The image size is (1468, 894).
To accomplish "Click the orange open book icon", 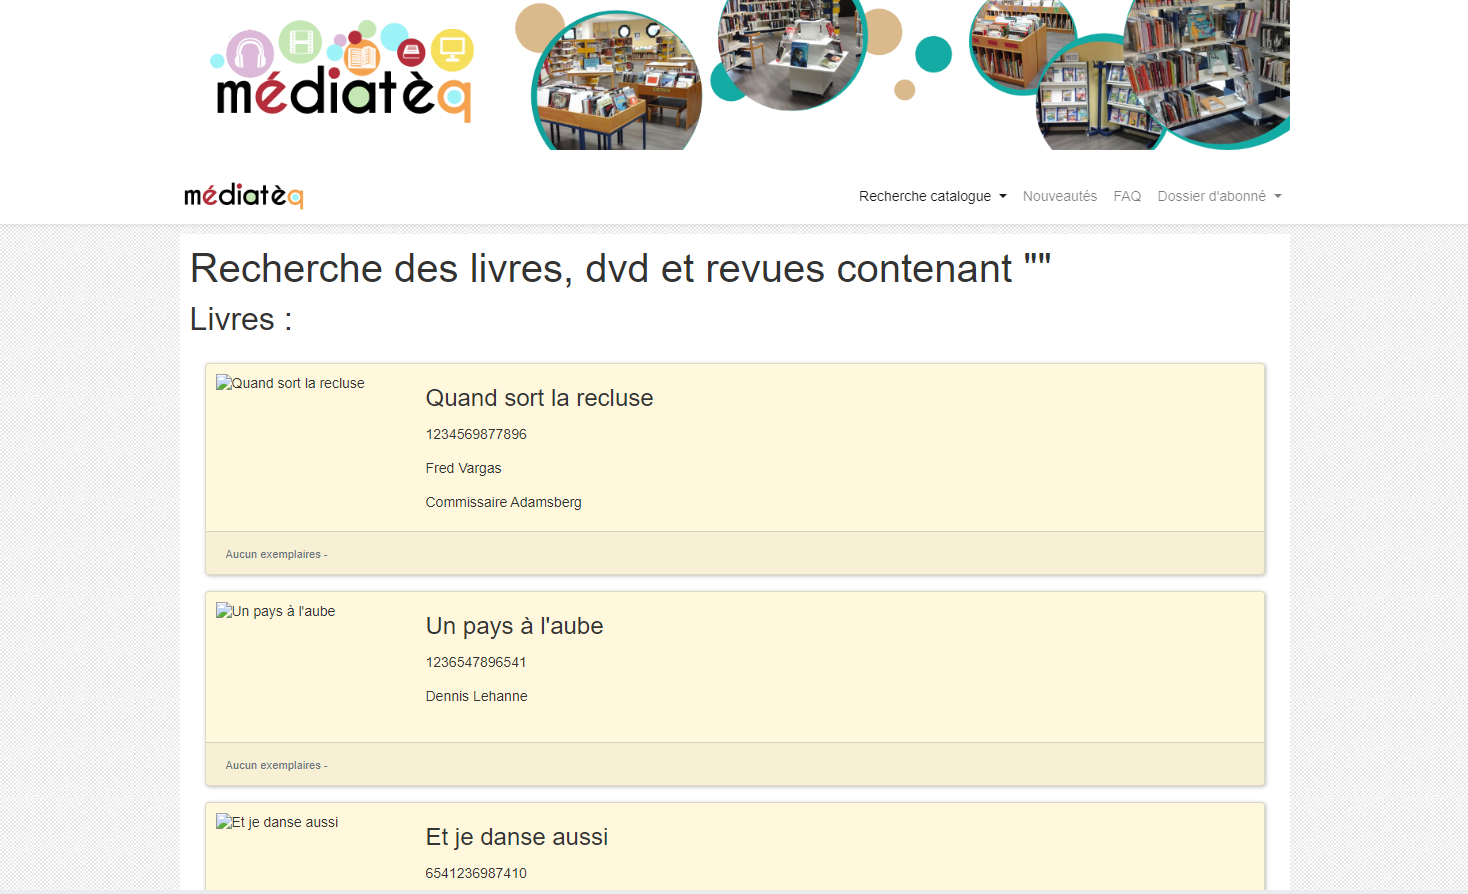I will [362, 58].
